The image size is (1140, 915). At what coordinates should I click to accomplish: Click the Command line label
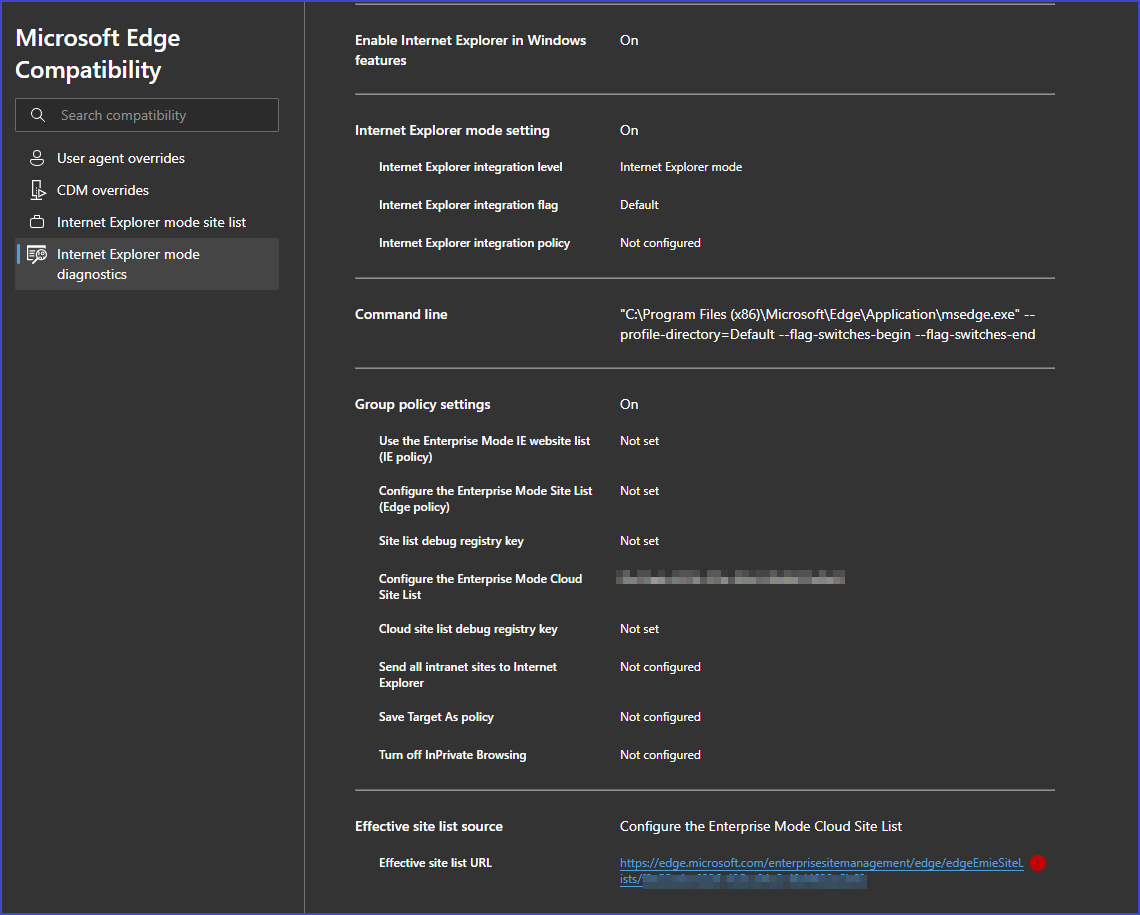click(x=401, y=315)
